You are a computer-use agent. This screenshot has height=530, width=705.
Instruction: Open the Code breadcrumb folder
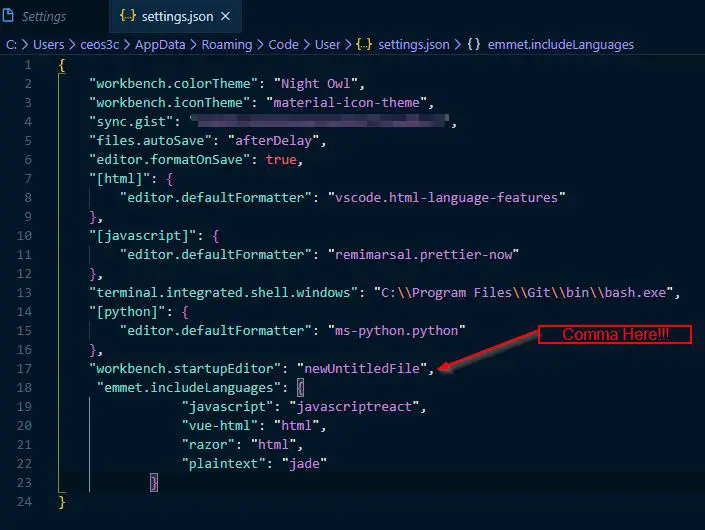coord(284,44)
